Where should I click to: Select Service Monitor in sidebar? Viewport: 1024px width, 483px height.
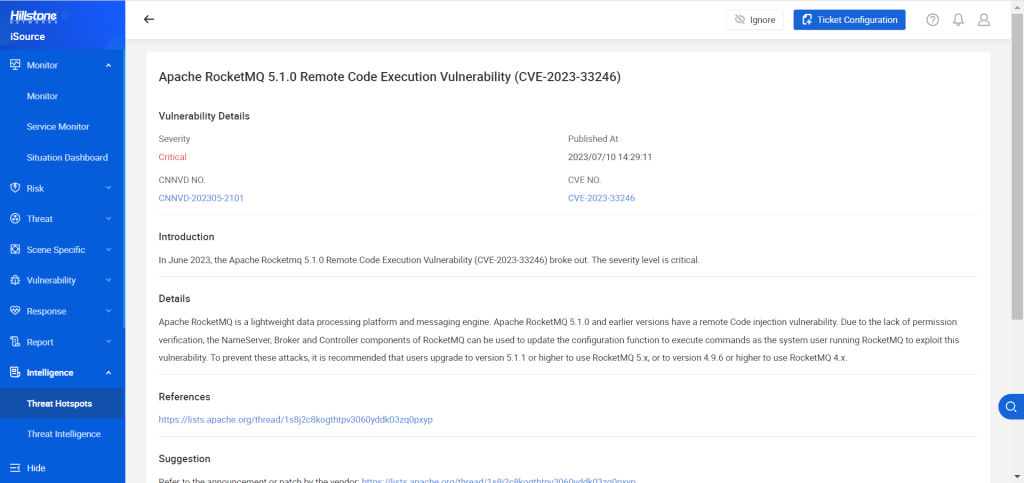[58, 127]
